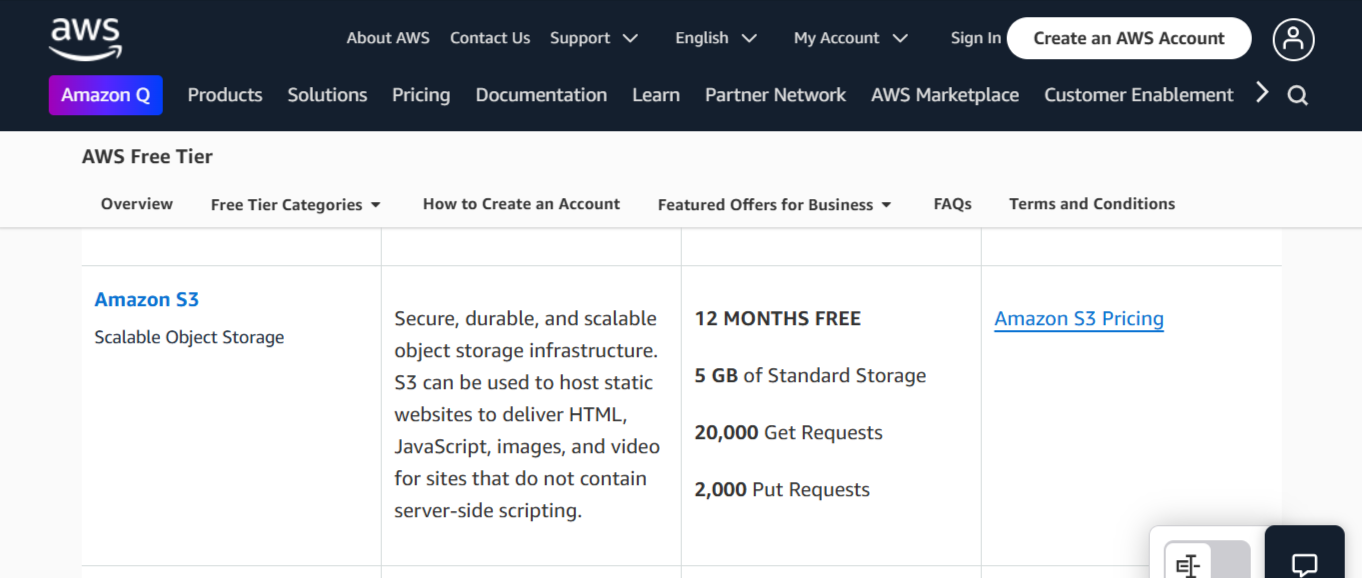Open the Terms and Conditions tab
1362x578 pixels.
1092,204
